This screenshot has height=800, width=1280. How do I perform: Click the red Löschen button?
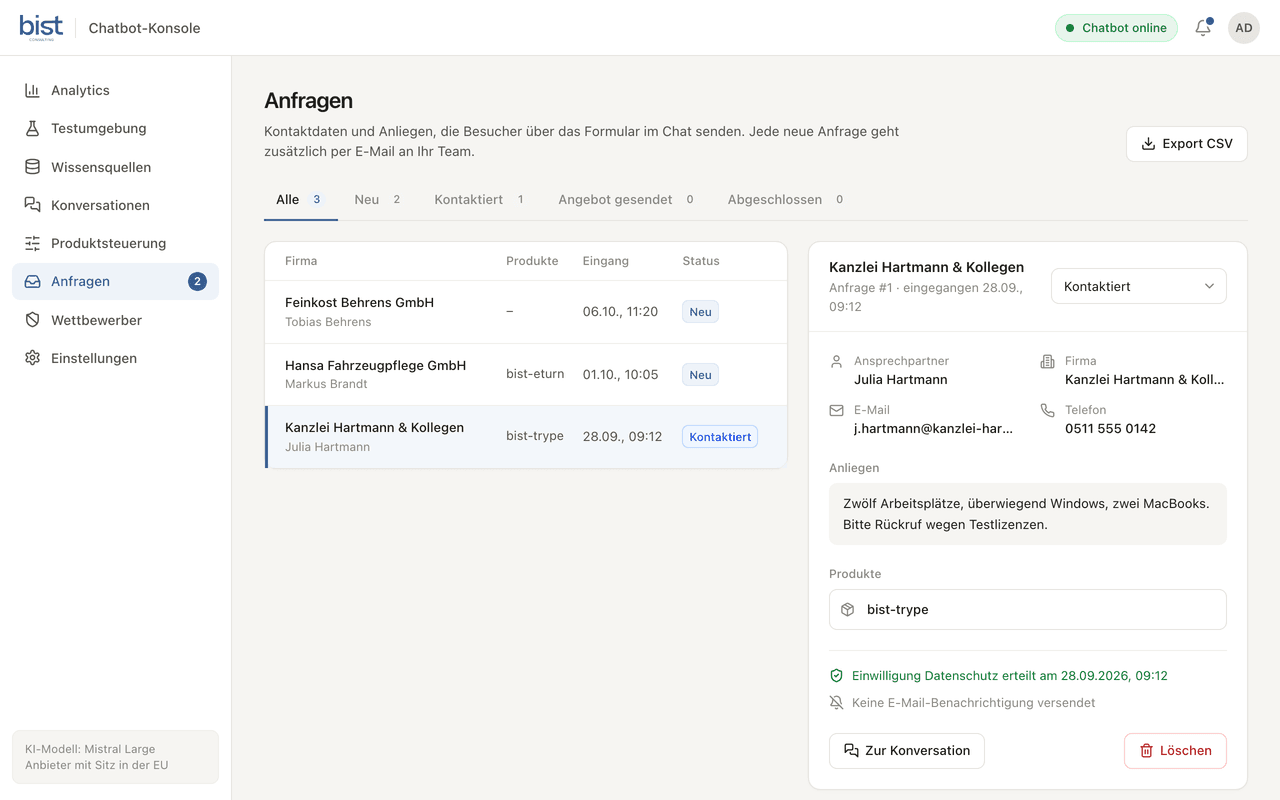1175,751
